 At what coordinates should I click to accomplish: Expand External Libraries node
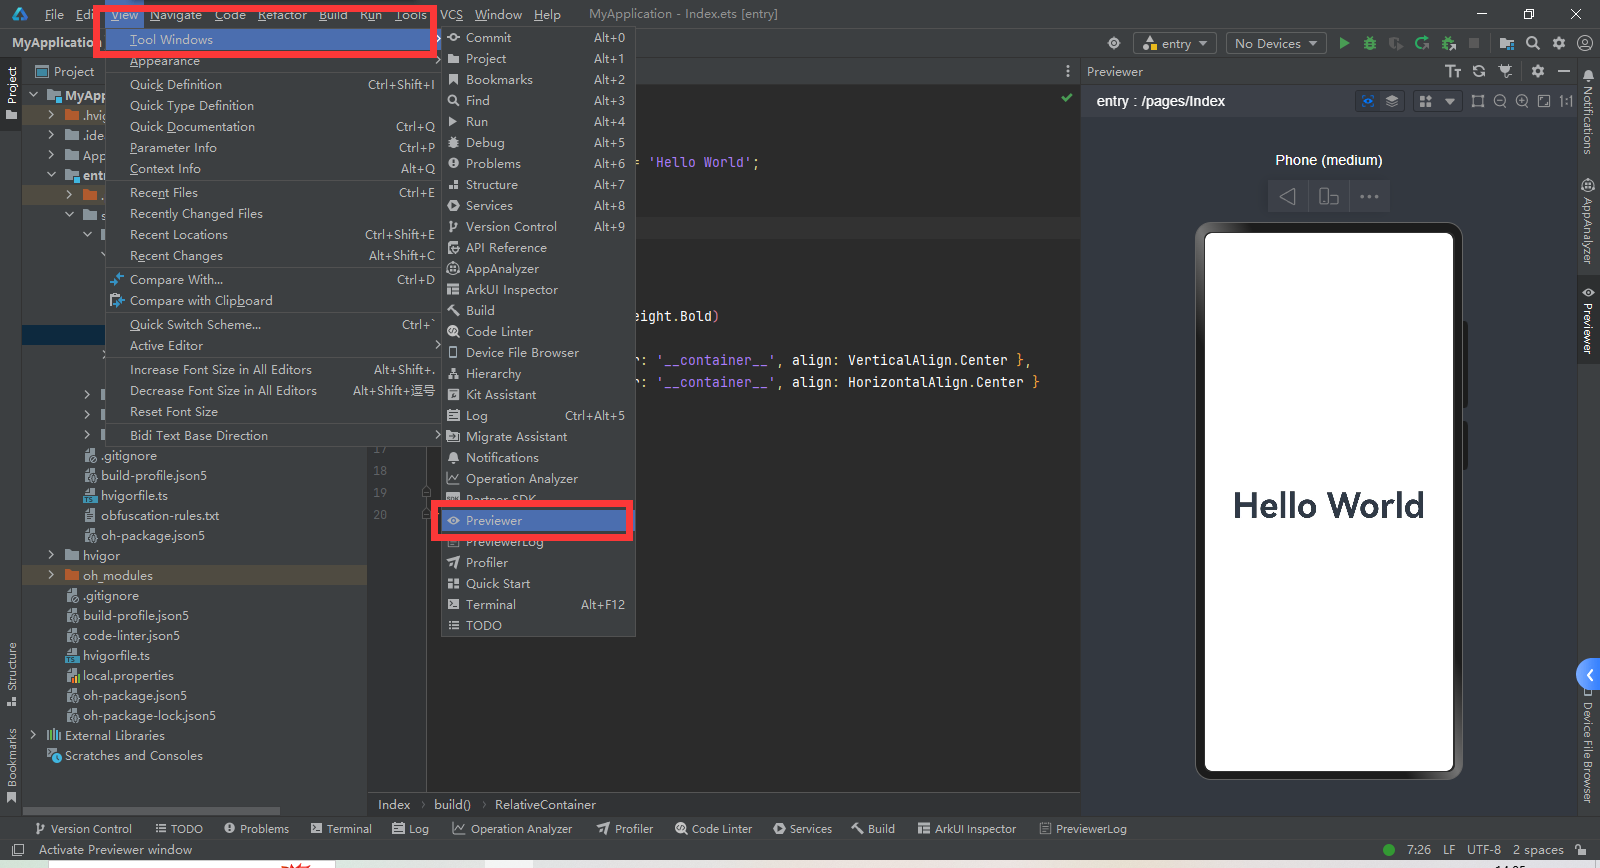click(x=33, y=735)
